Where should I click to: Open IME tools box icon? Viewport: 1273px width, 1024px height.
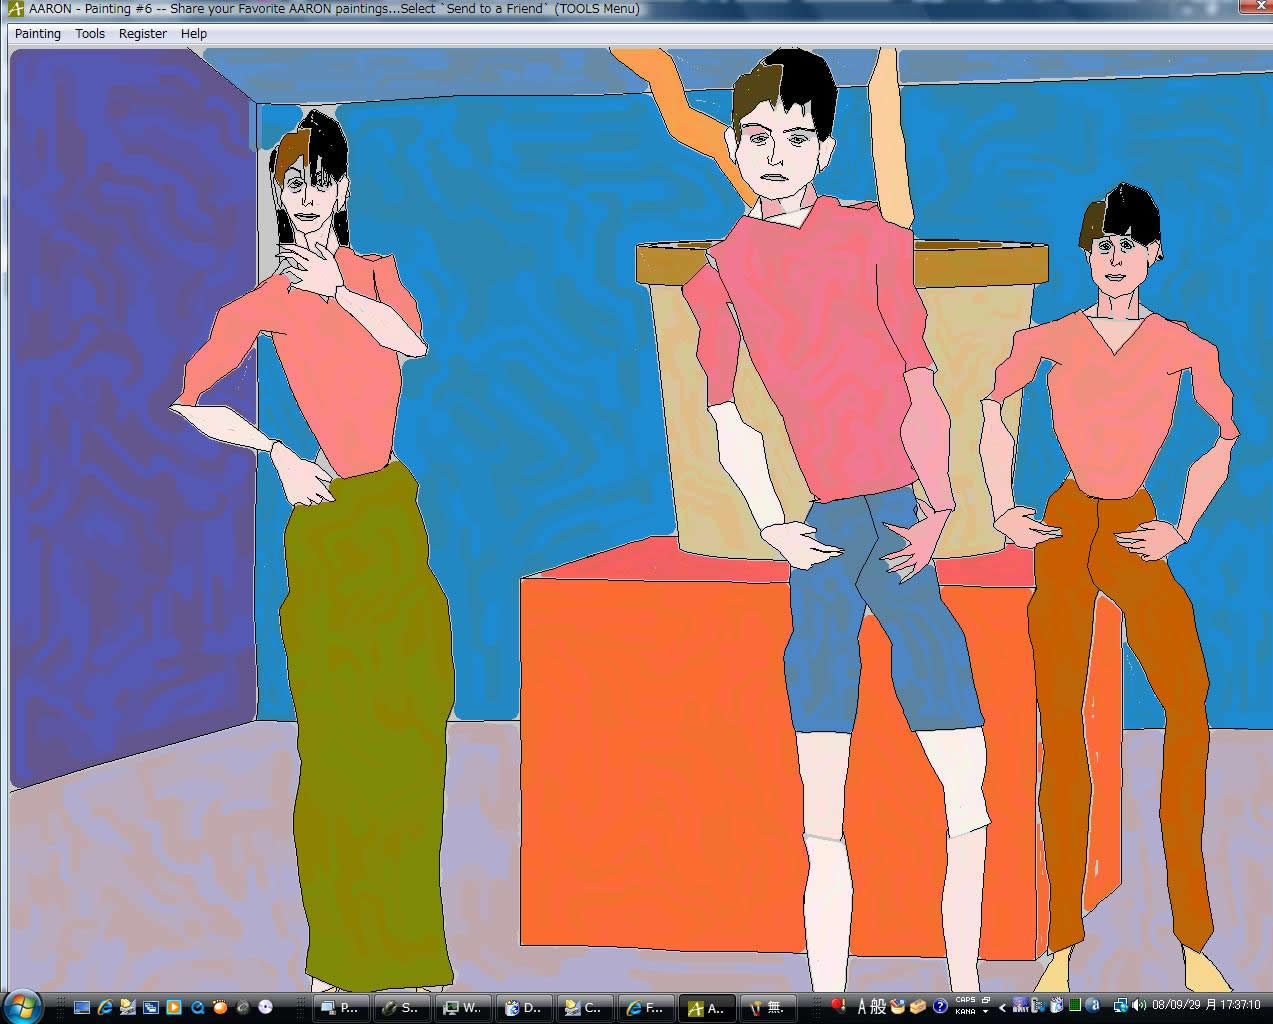(918, 1007)
